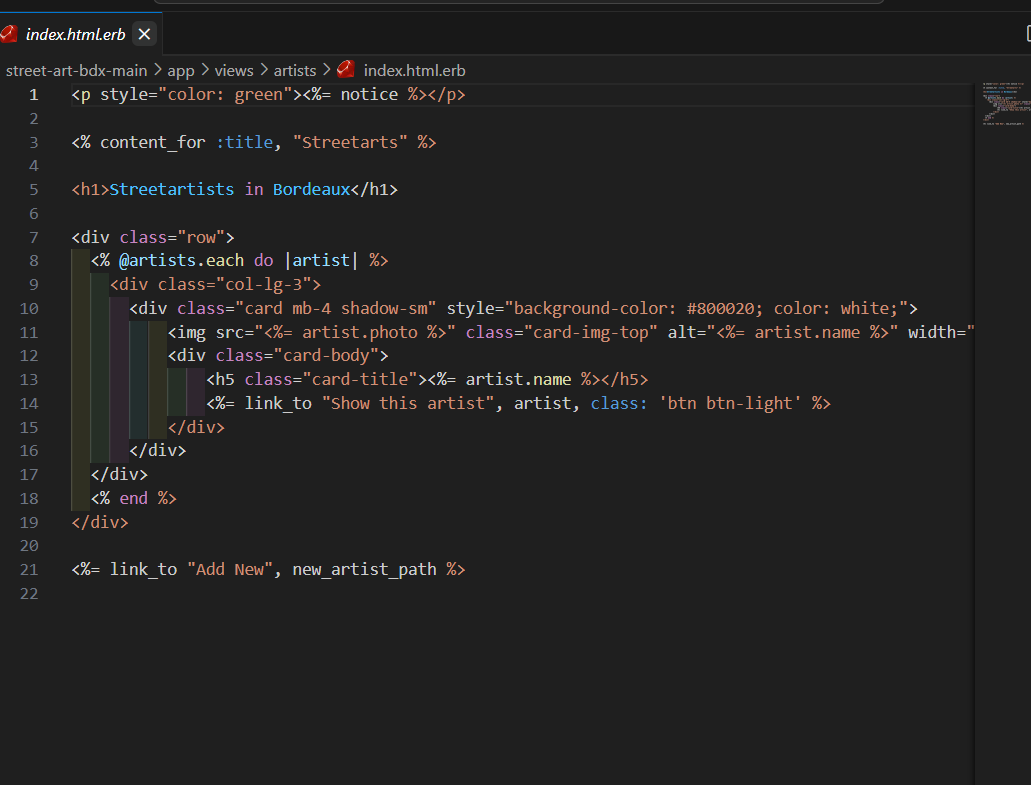
Task: Click line number 21 in the gutter
Action: 29,569
